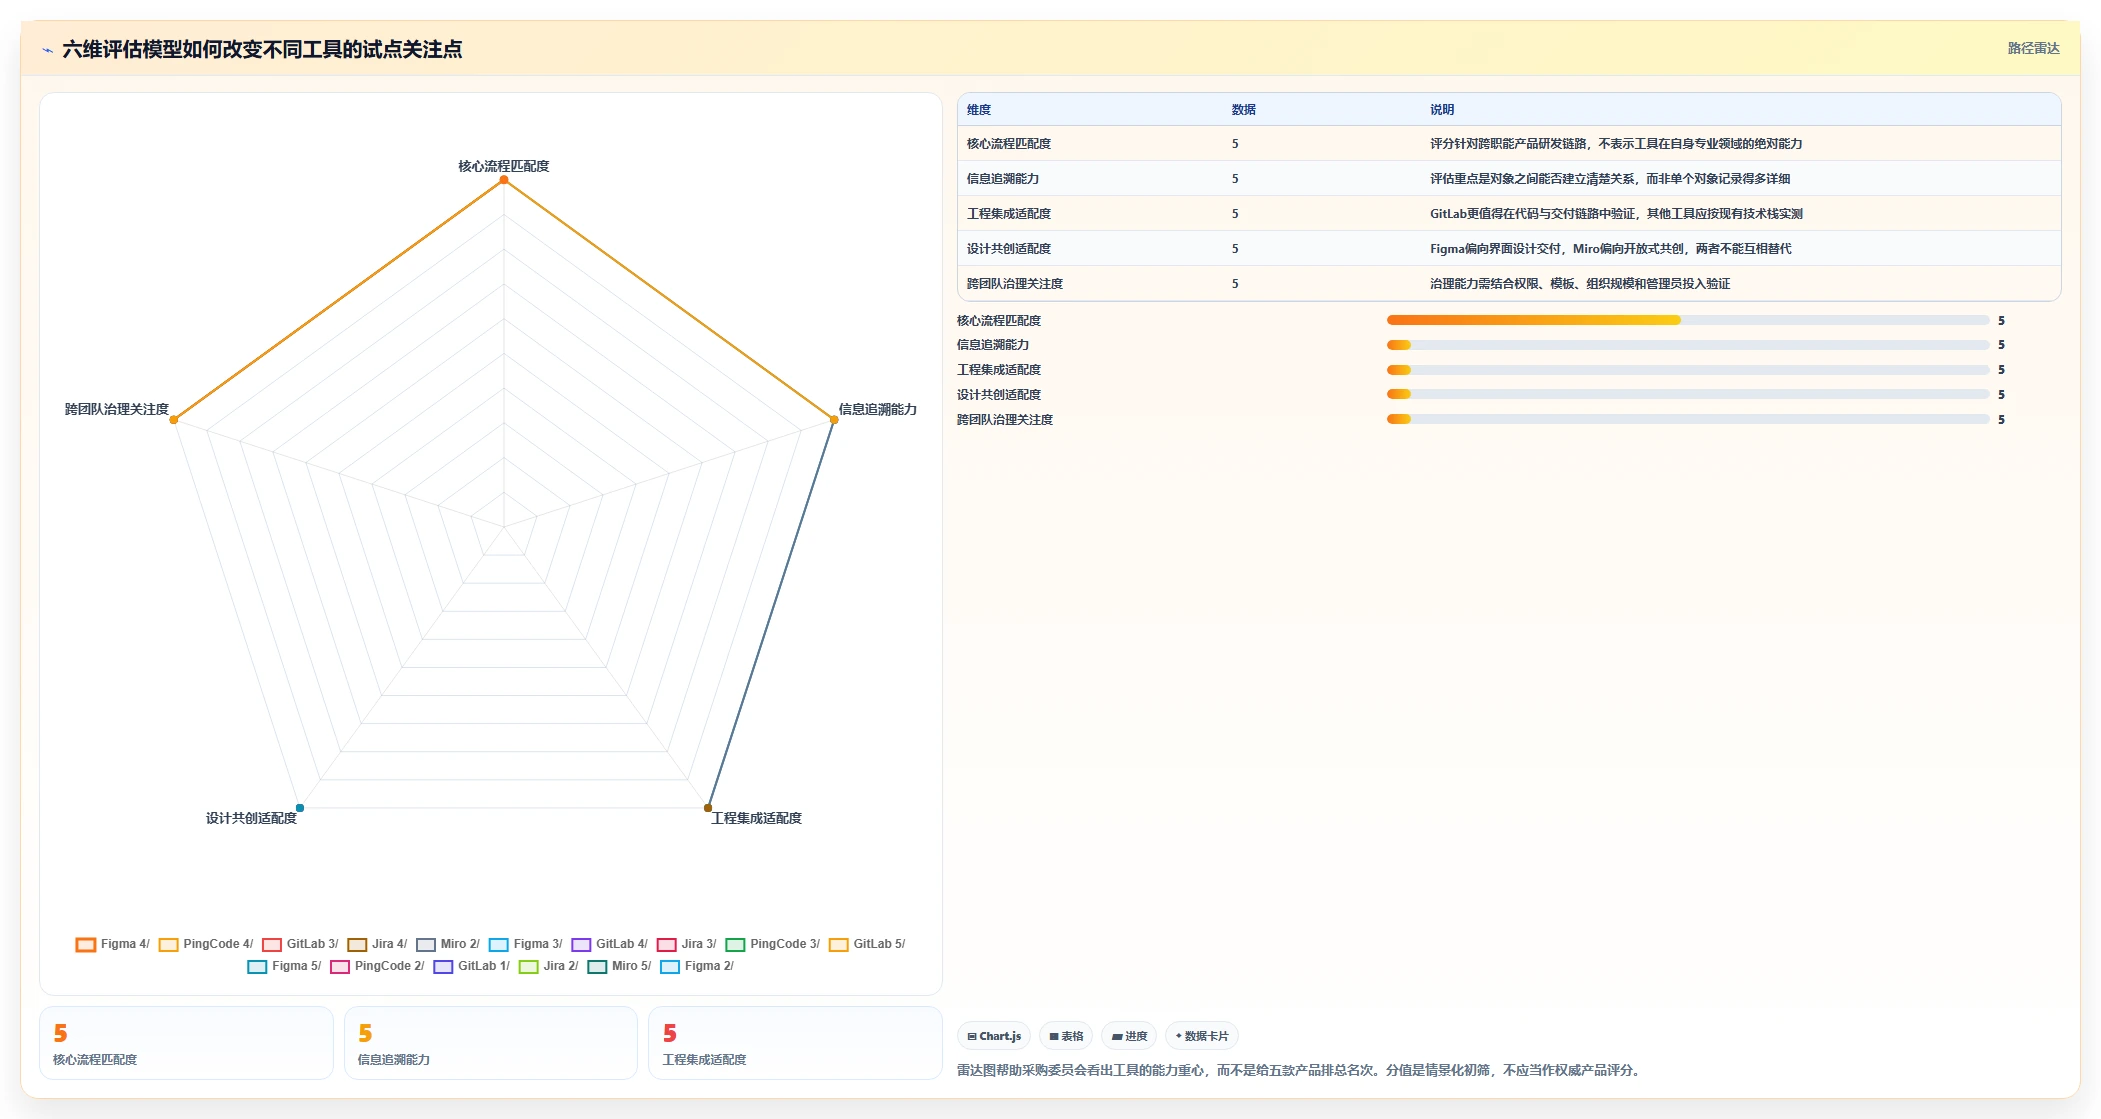Select the 信息追溯能力 table row cell

coord(1003,179)
